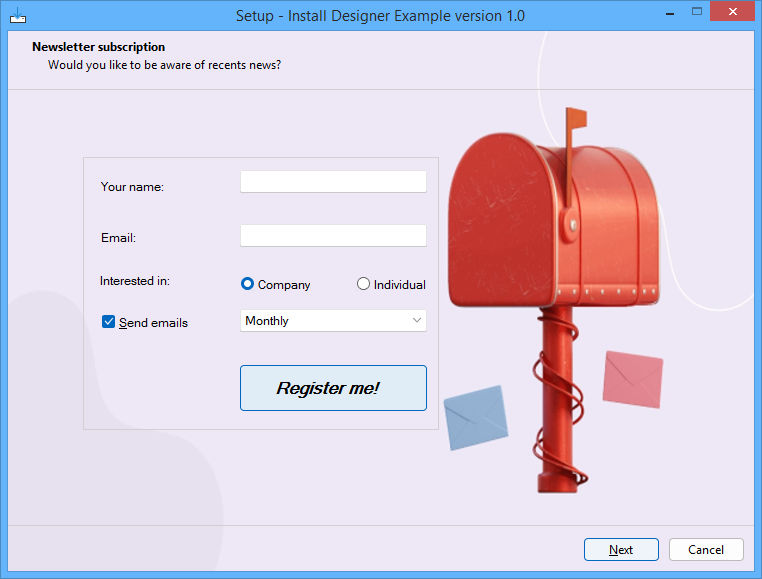Click the Setup title bar text
Screen dimensions: 762x579
(380, 16)
